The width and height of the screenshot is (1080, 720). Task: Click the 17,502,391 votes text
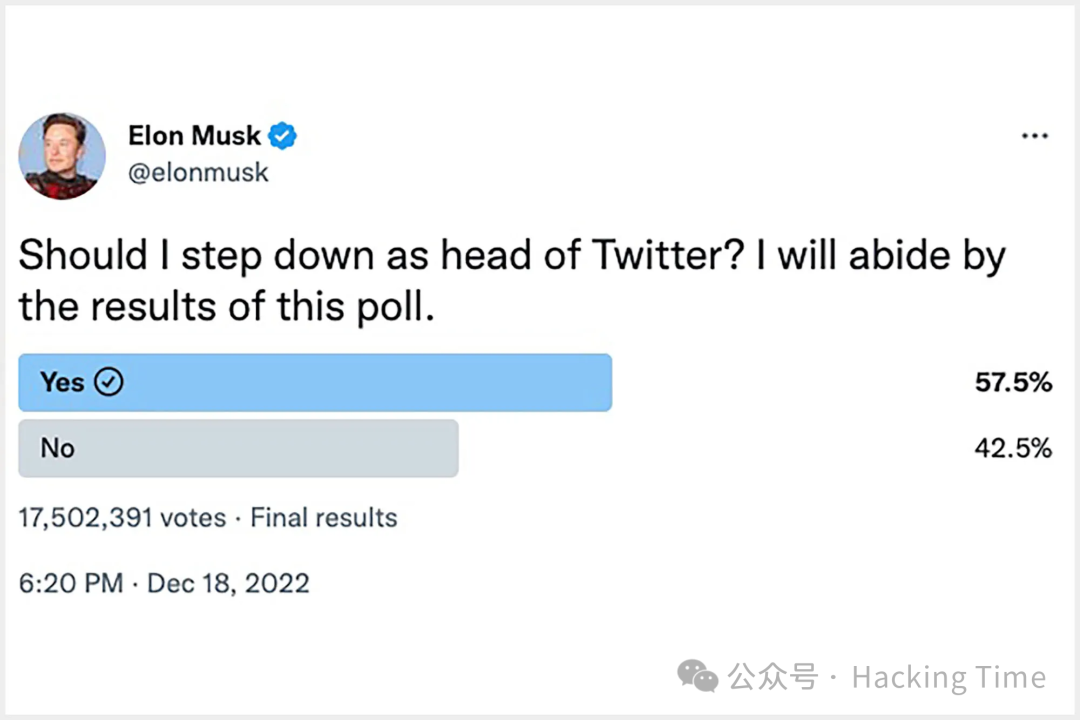pos(121,517)
